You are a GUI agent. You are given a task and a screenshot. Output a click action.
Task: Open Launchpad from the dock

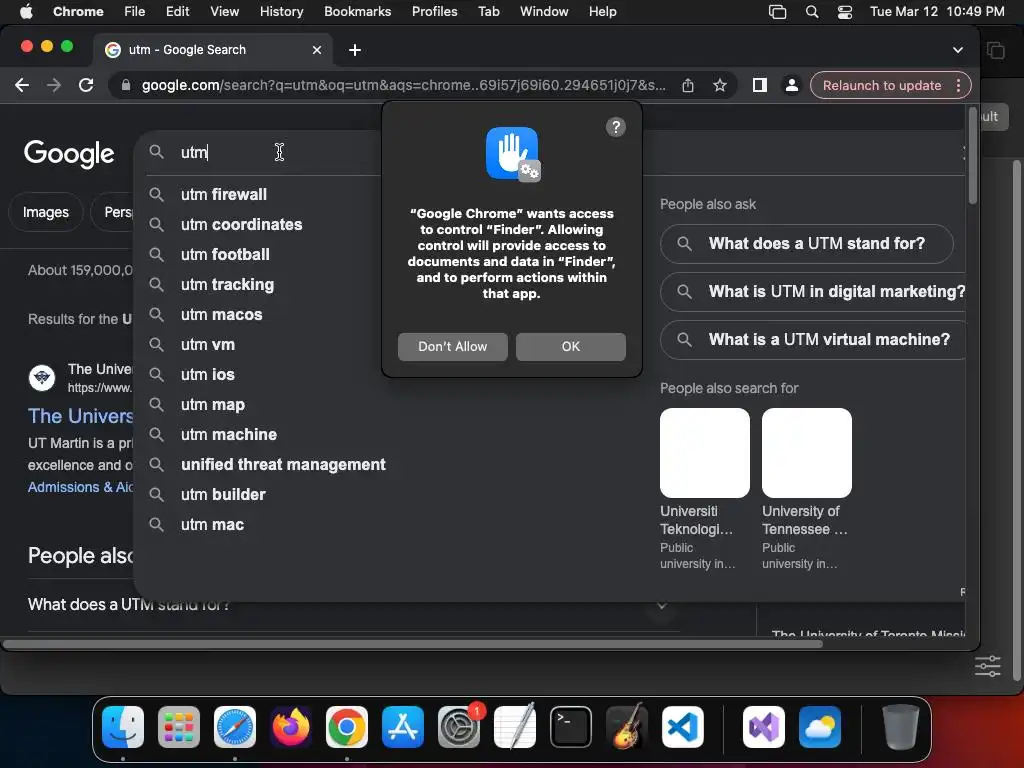[179, 727]
